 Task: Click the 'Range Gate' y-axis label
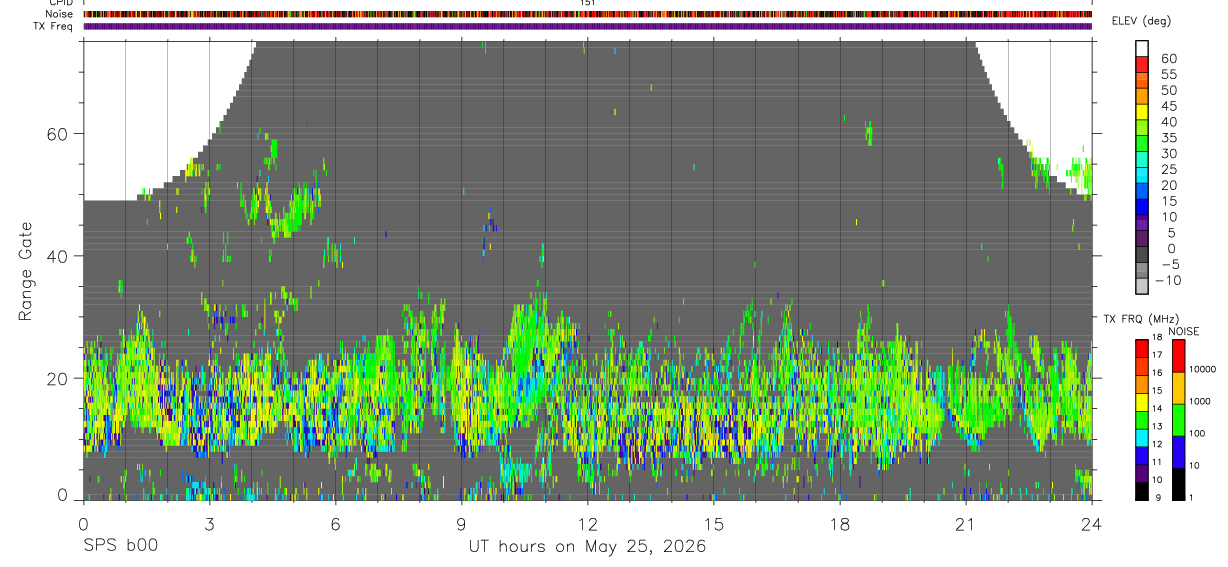[27, 271]
